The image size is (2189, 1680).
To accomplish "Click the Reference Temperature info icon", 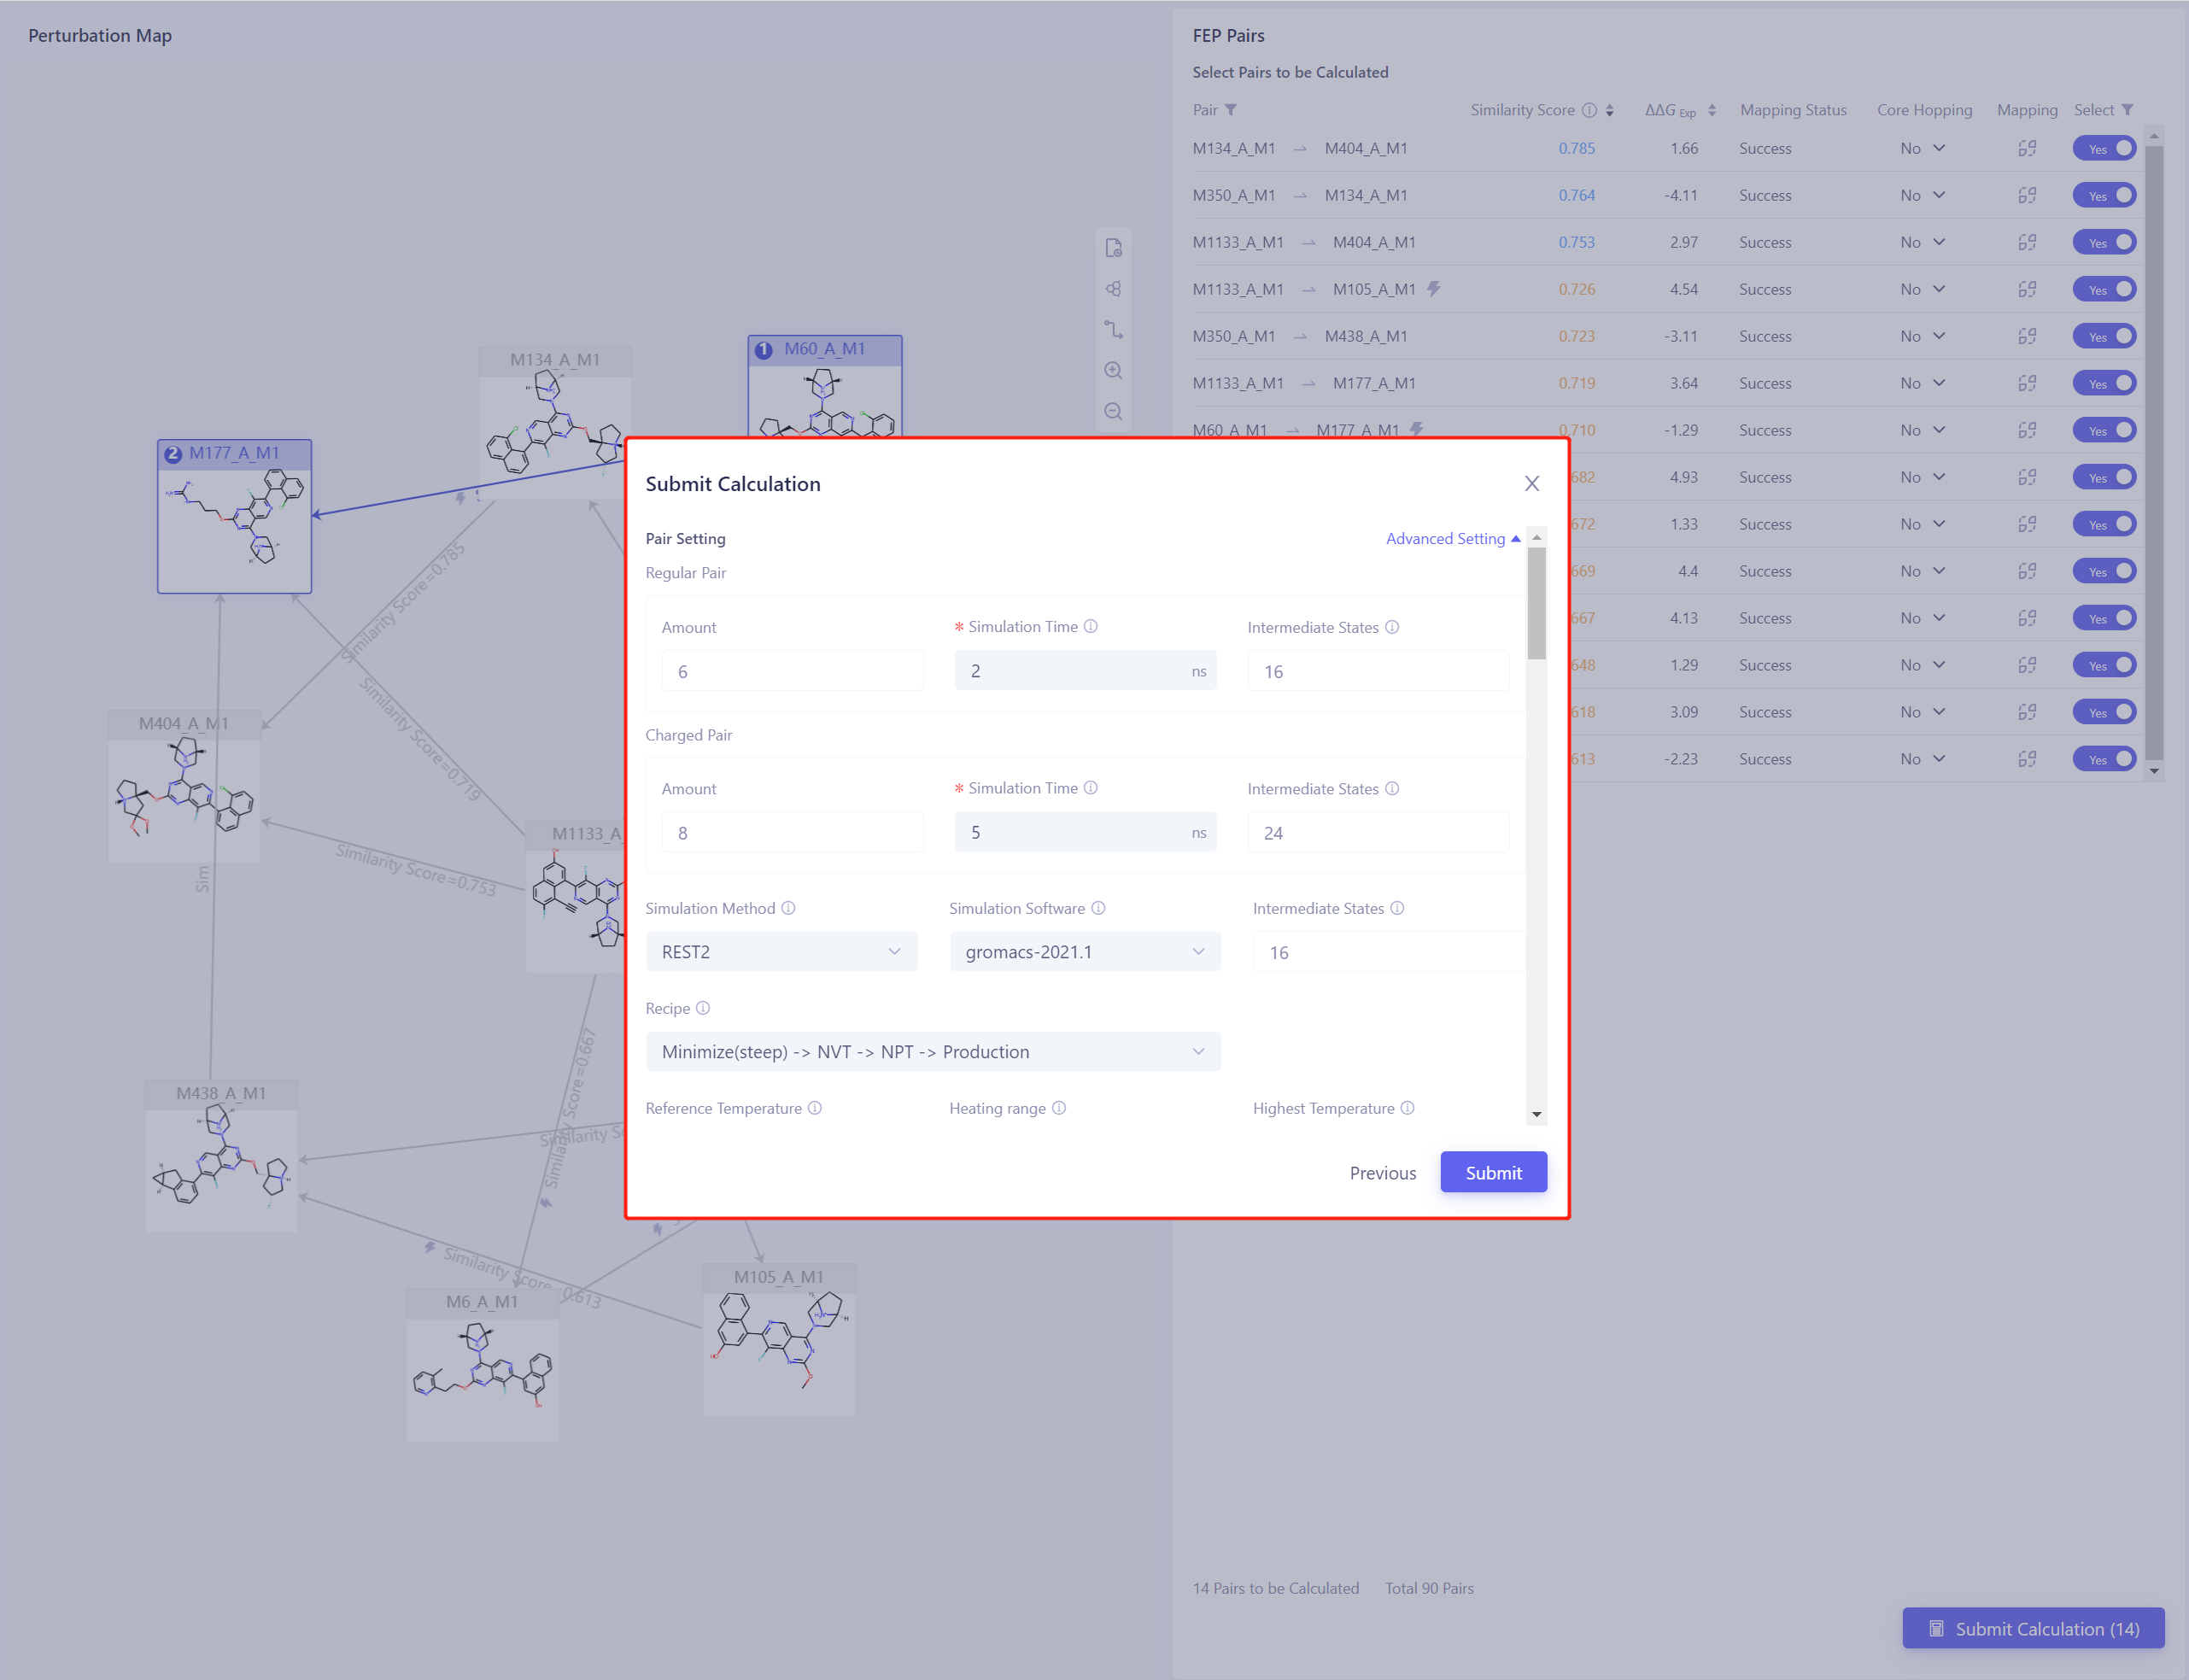I will pyautogui.click(x=815, y=1108).
